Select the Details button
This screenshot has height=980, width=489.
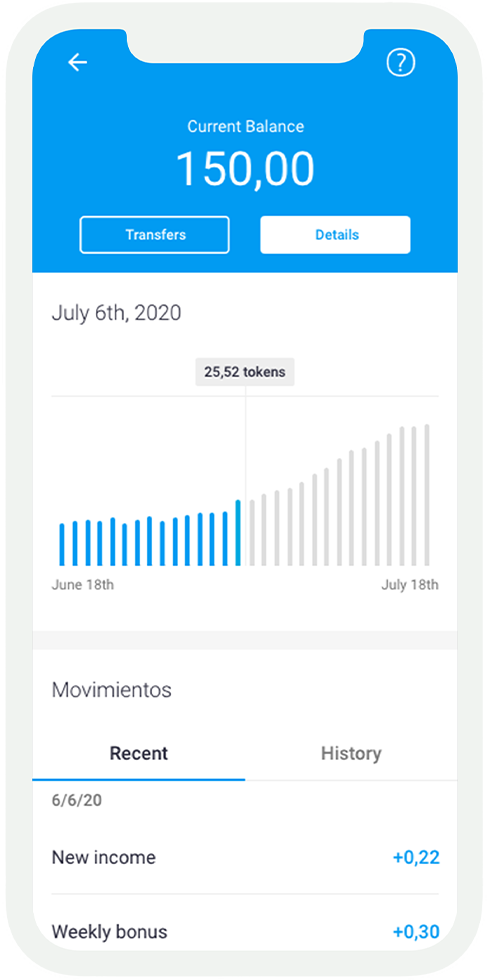[x=335, y=235]
